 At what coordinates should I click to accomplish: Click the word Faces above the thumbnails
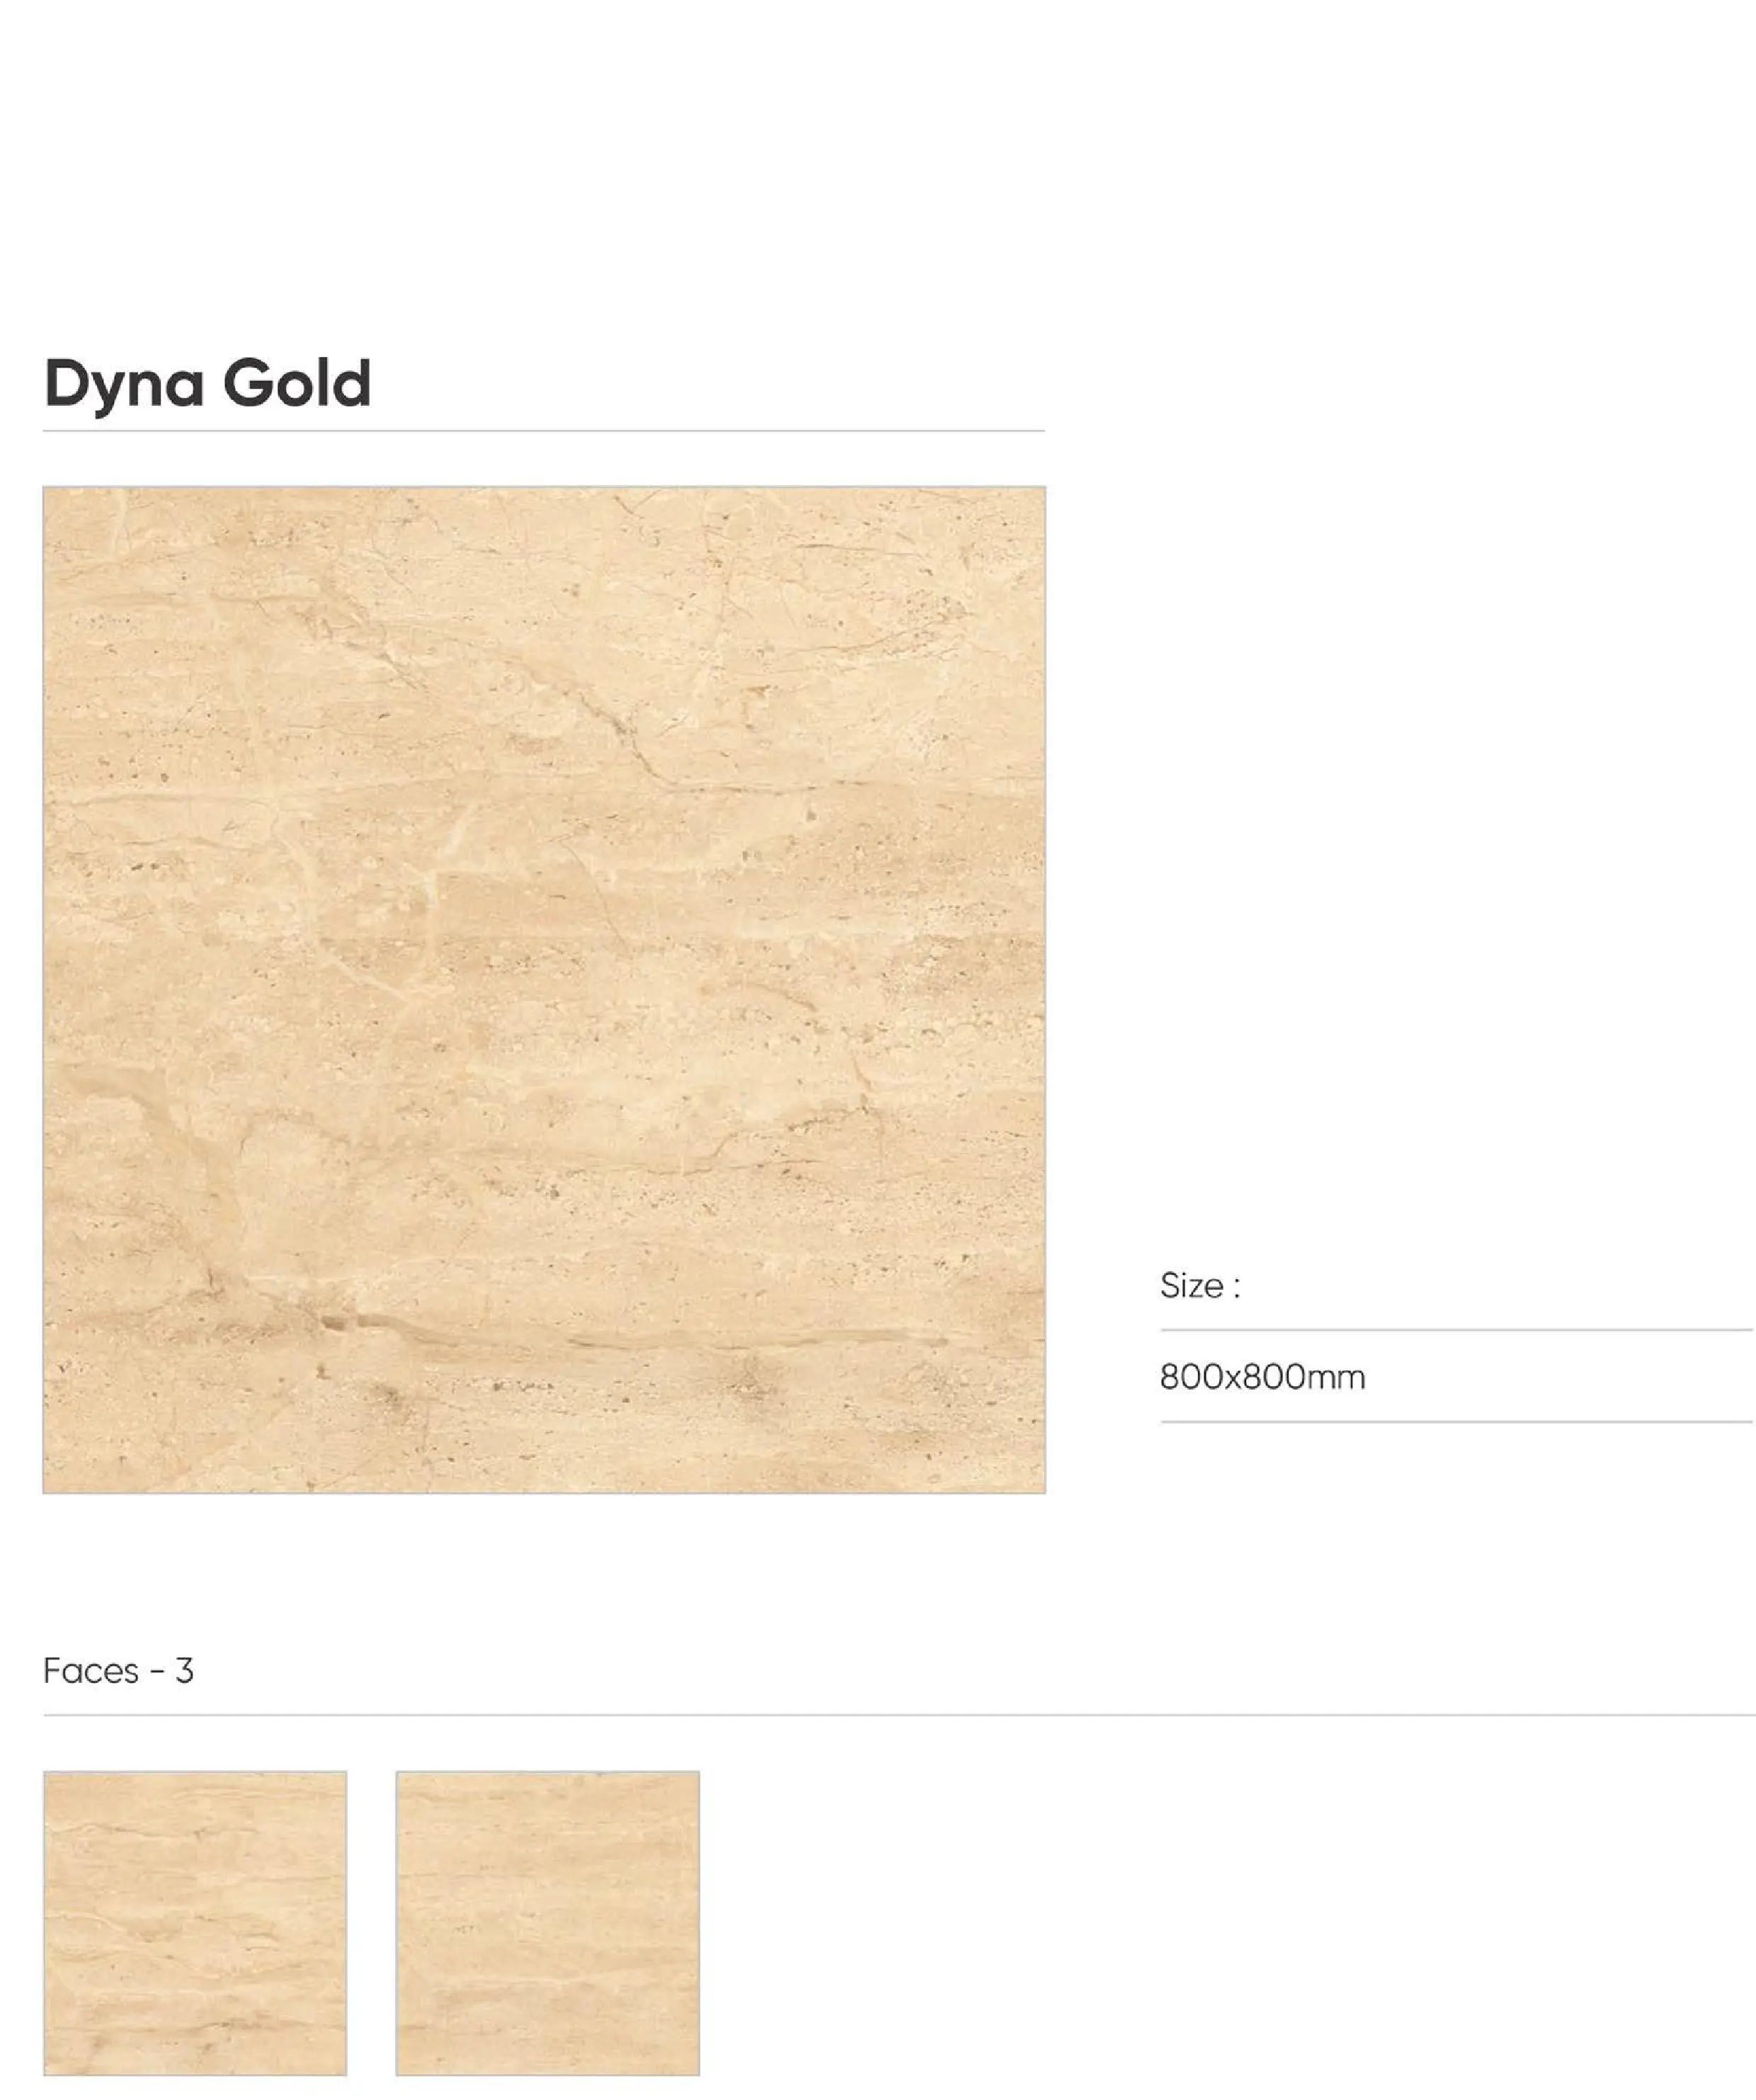coord(91,1671)
